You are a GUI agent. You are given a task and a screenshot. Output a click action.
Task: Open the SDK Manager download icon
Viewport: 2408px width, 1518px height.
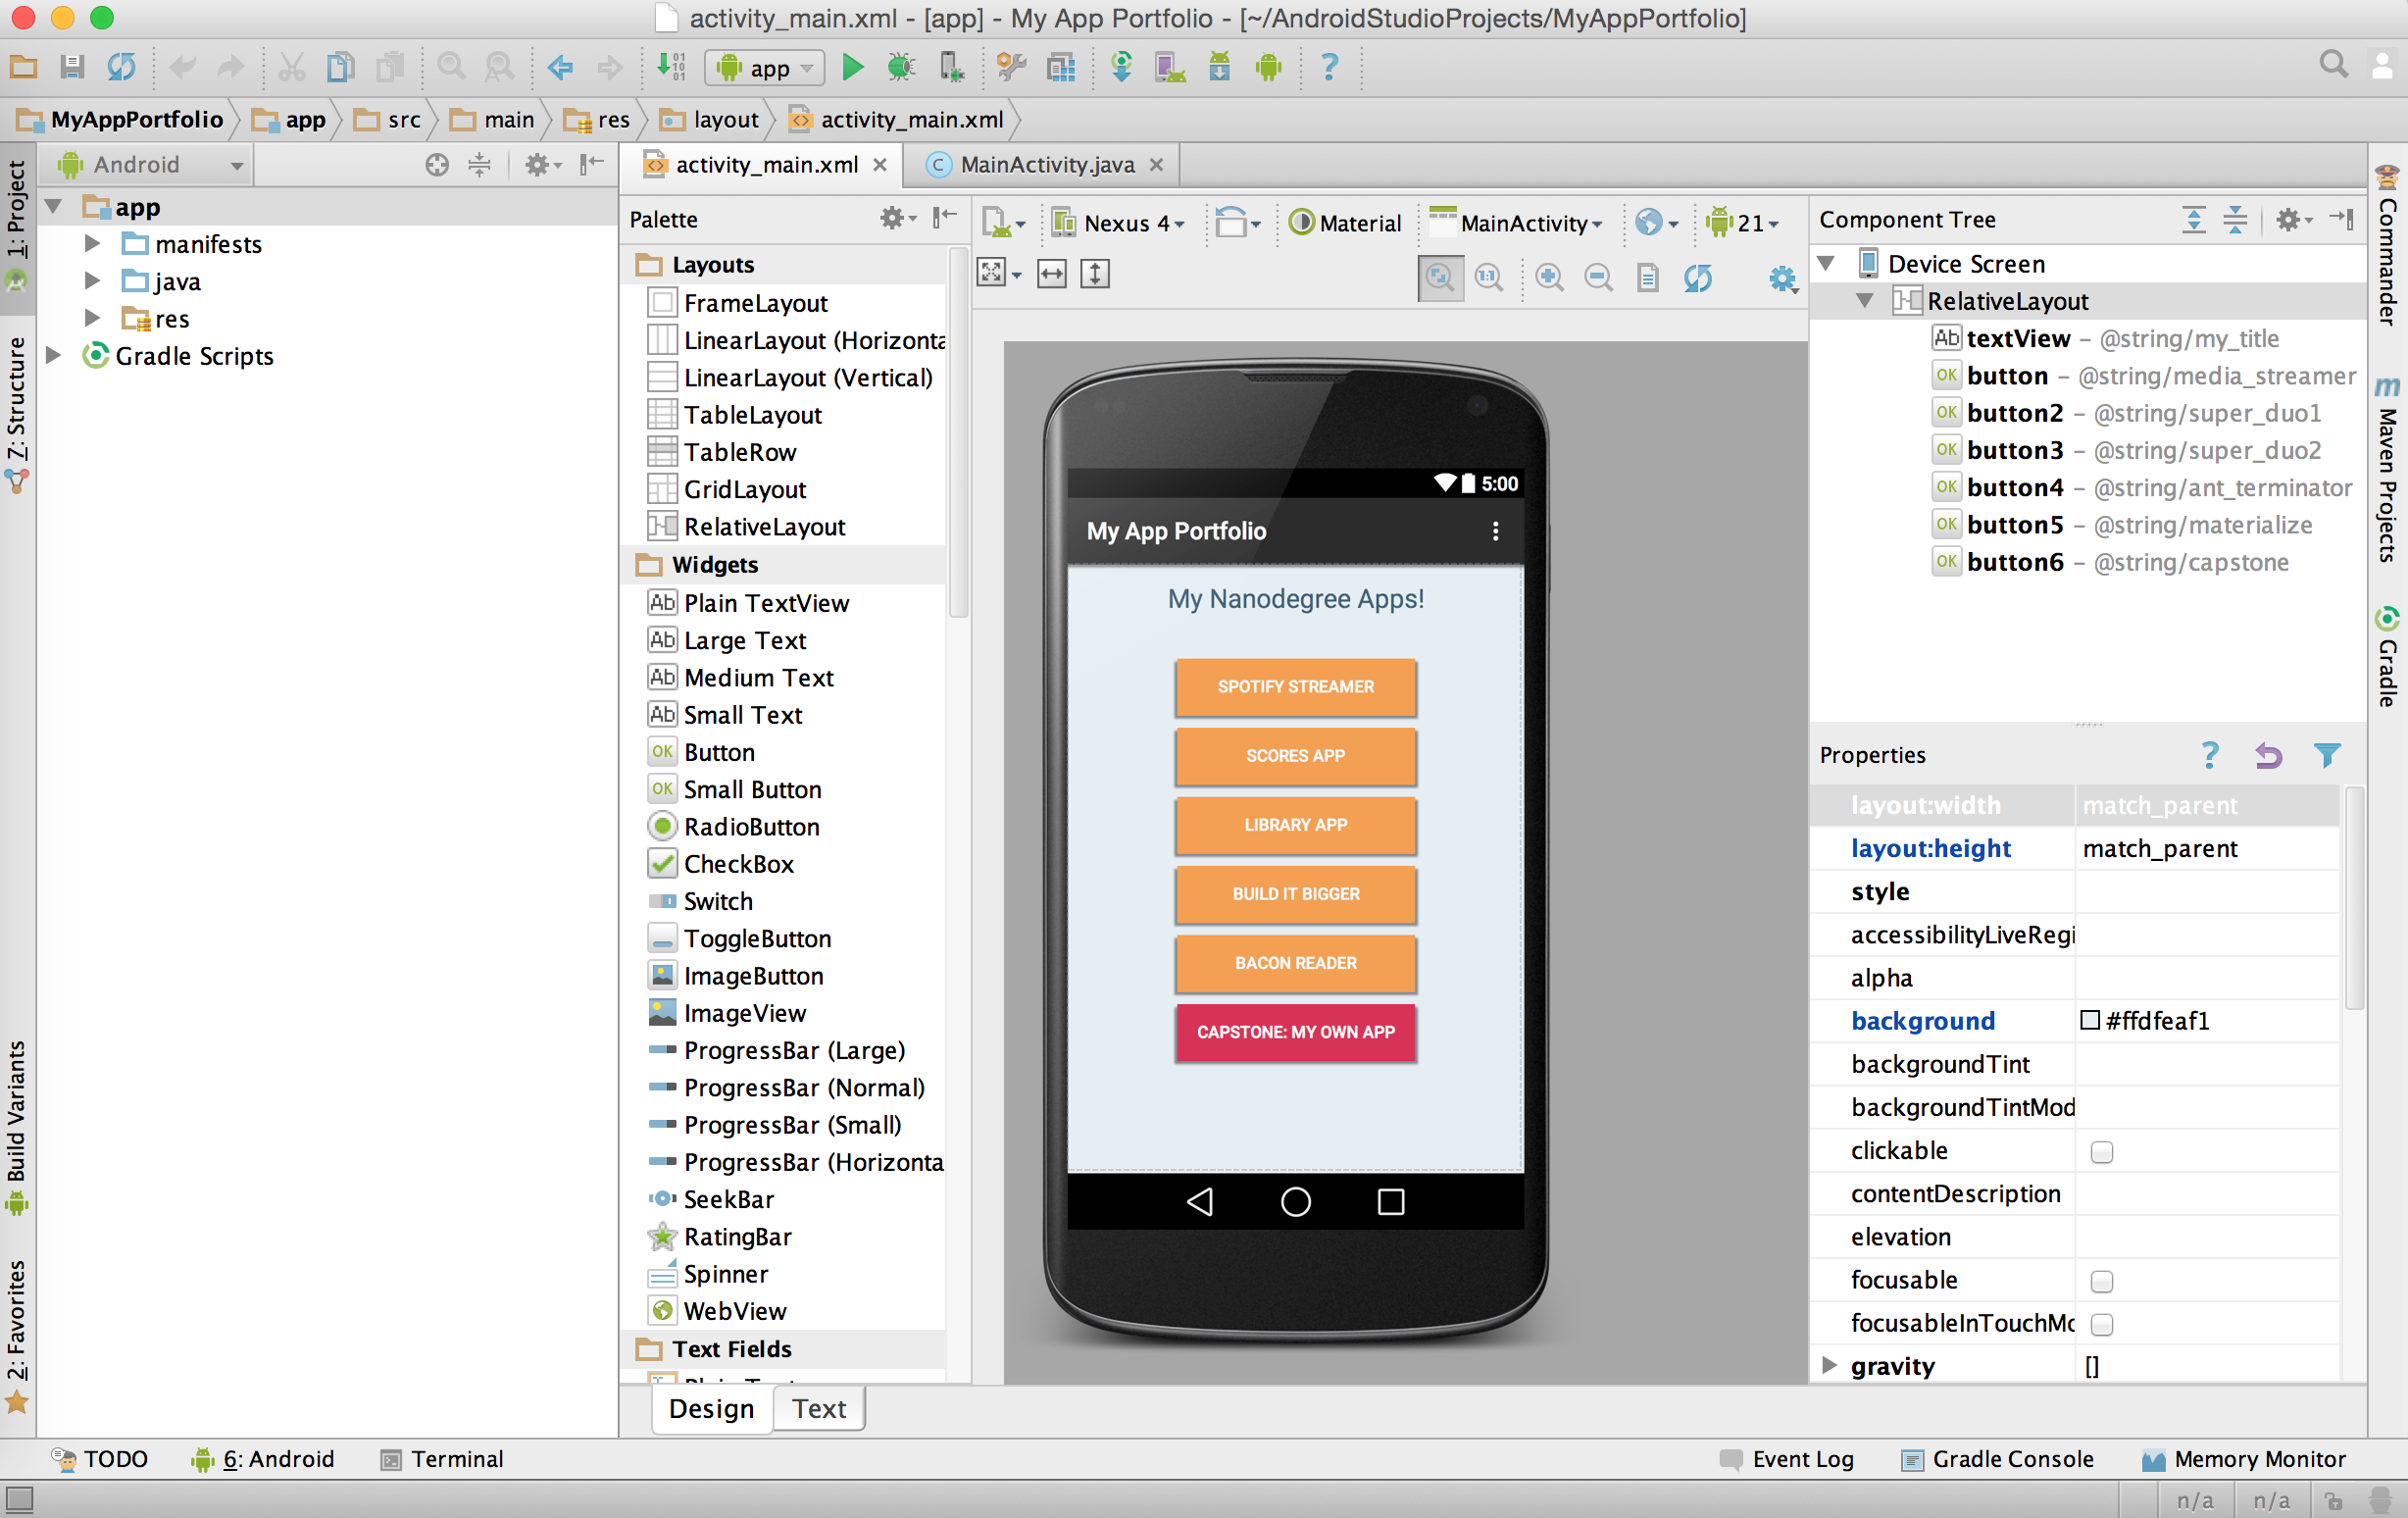(x=1219, y=67)
